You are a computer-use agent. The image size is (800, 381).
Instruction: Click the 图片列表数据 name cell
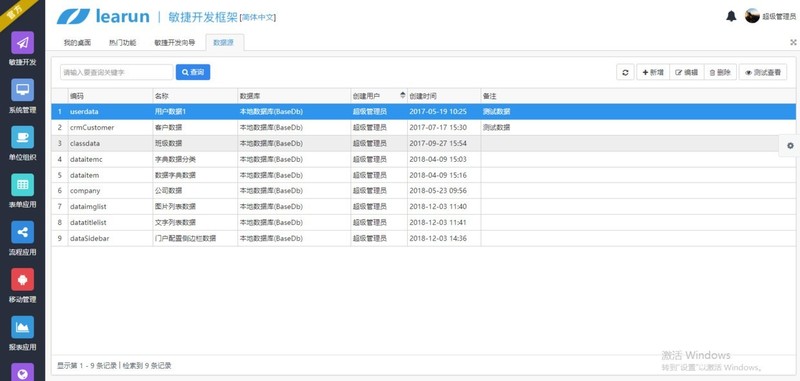195,207
